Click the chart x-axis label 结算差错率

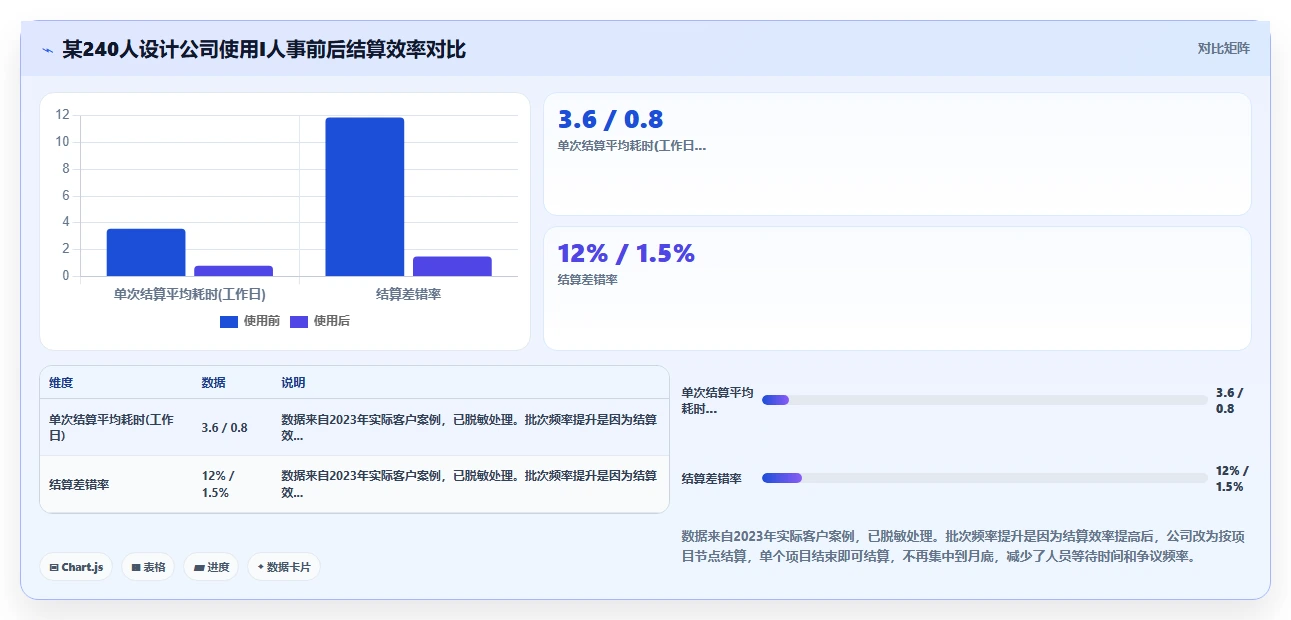click(409, 294)
